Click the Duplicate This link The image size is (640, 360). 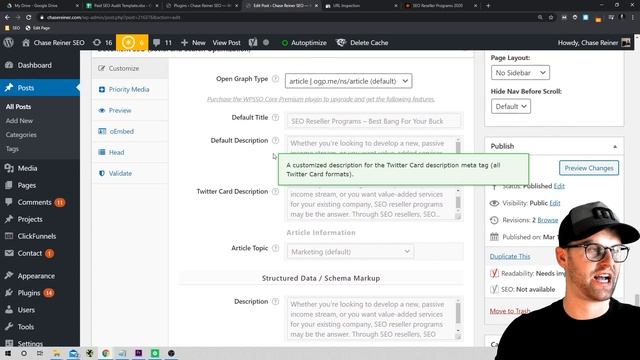click(510, 256)
